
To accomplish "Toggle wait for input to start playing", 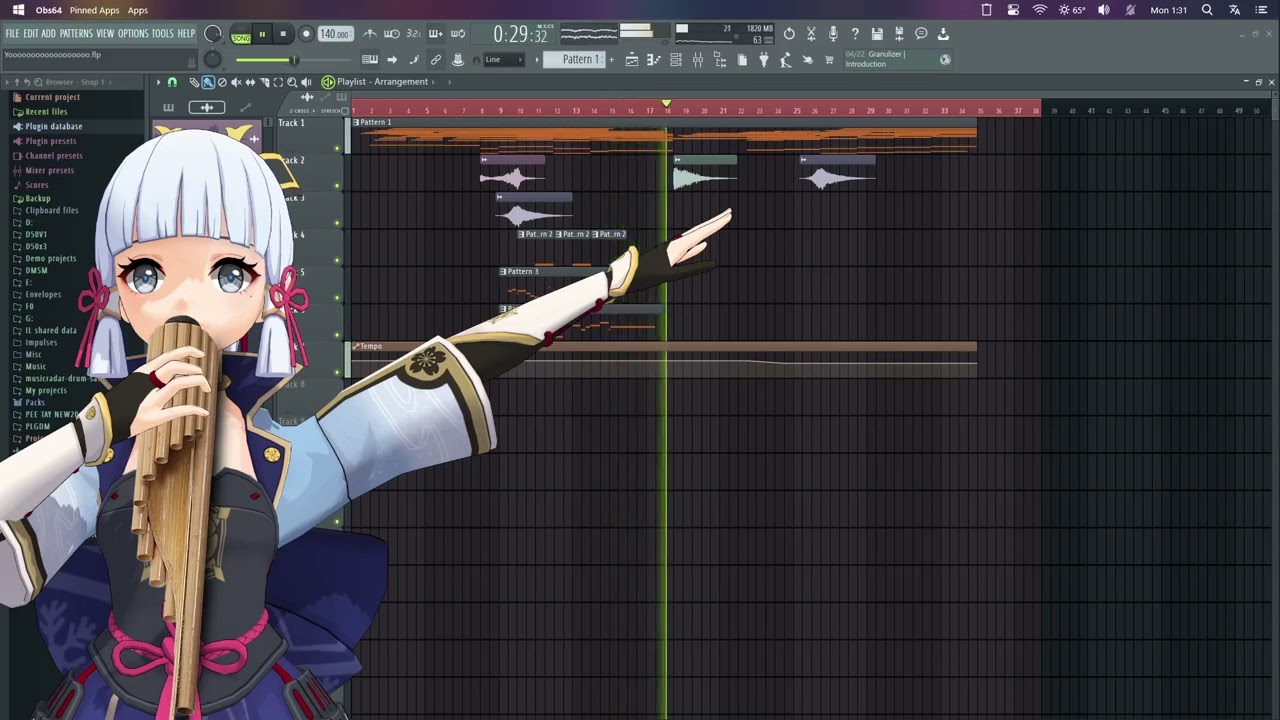I will [392, 34].
